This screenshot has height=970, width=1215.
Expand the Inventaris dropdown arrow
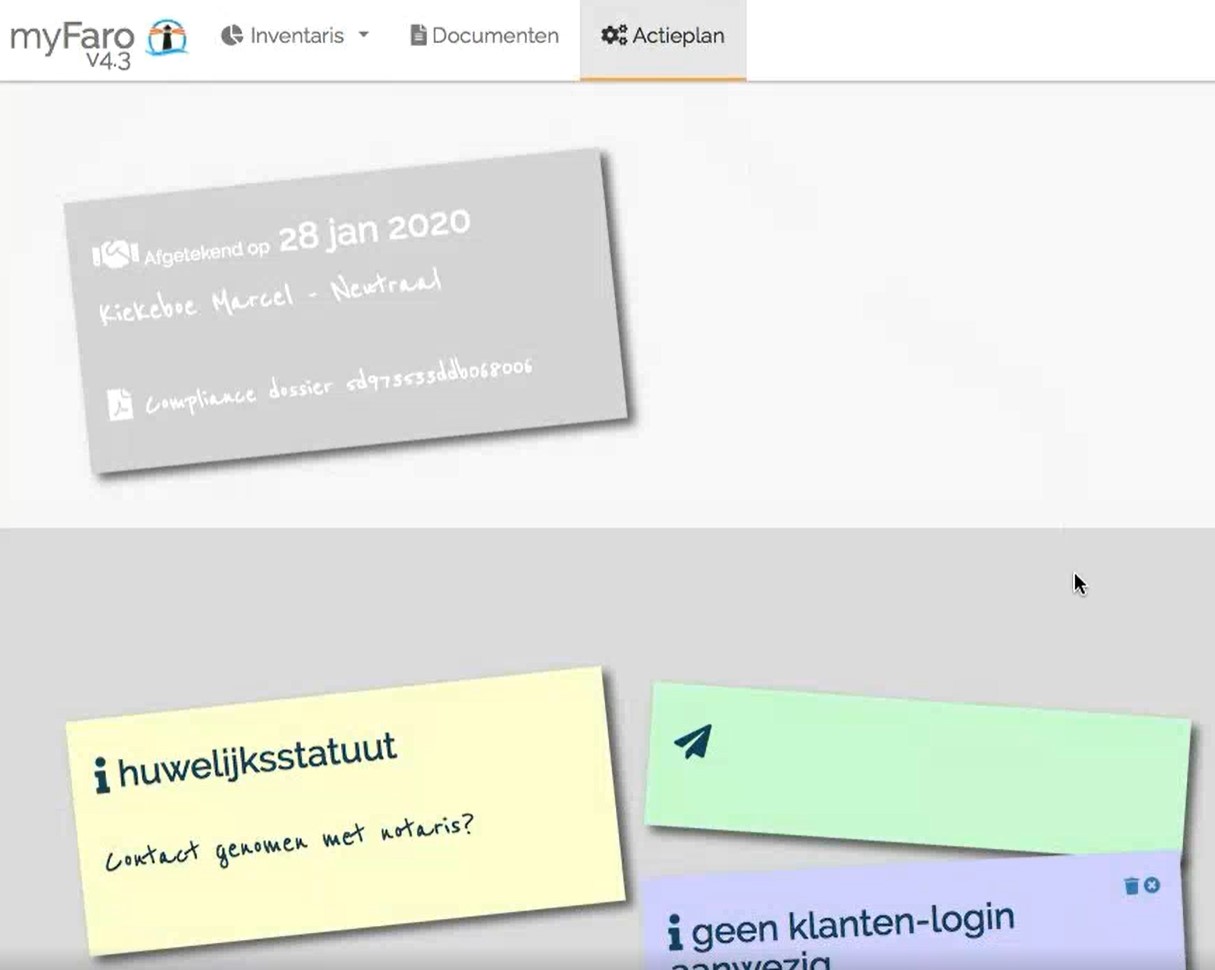(x=364, y=35)
